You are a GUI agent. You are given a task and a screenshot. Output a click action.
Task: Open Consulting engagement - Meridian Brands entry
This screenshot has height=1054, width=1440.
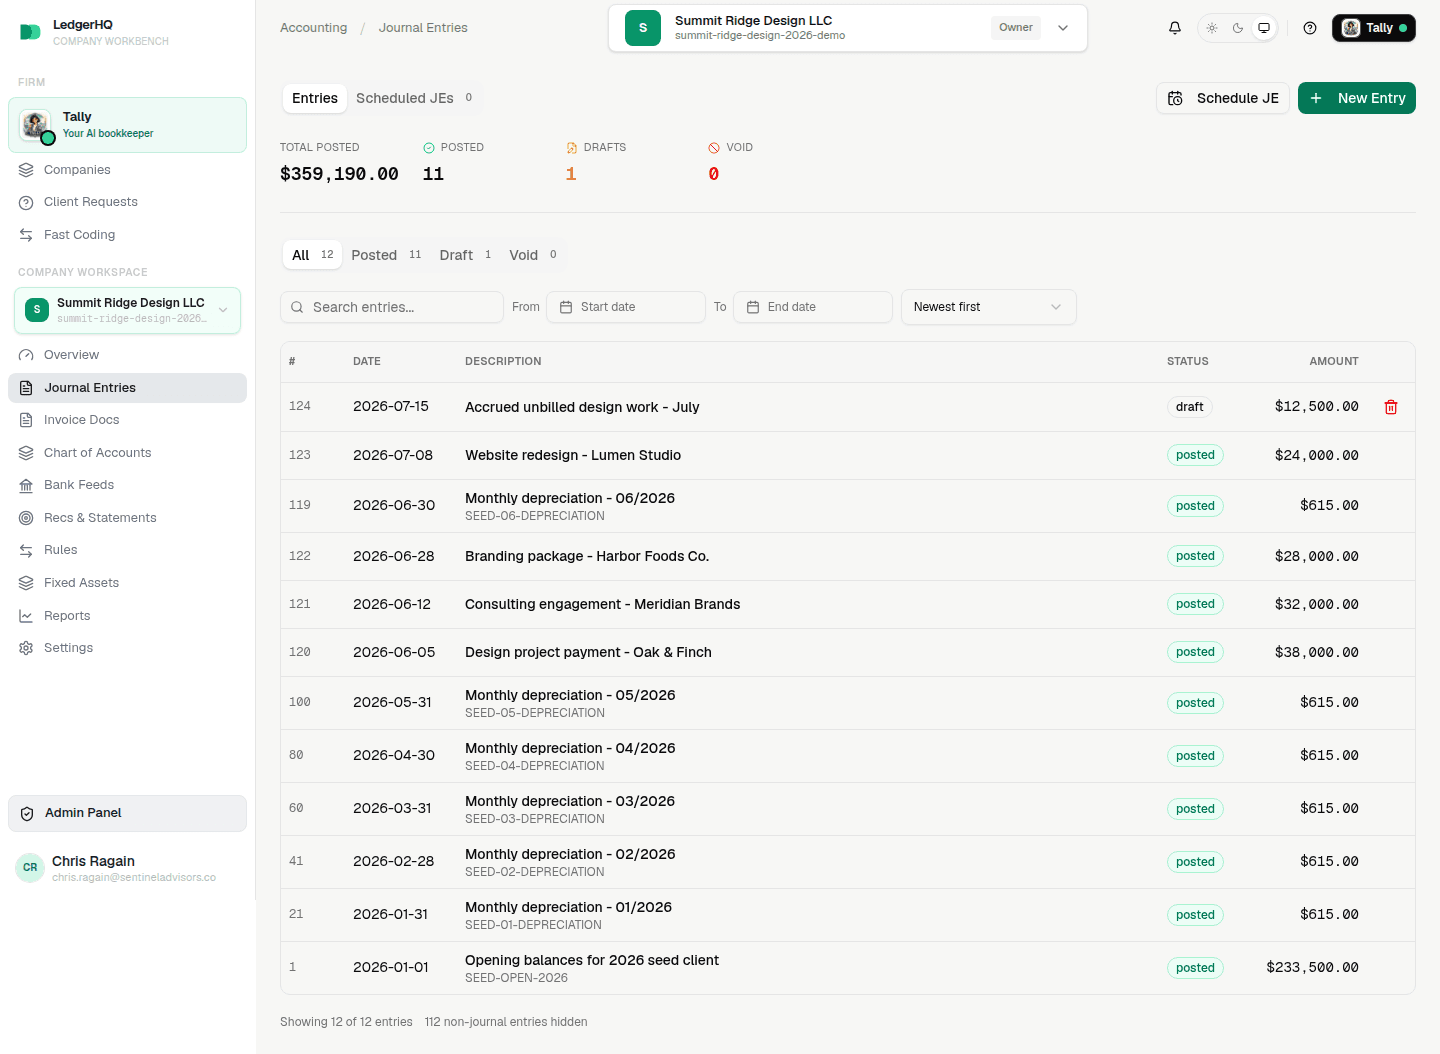[848, 604]
